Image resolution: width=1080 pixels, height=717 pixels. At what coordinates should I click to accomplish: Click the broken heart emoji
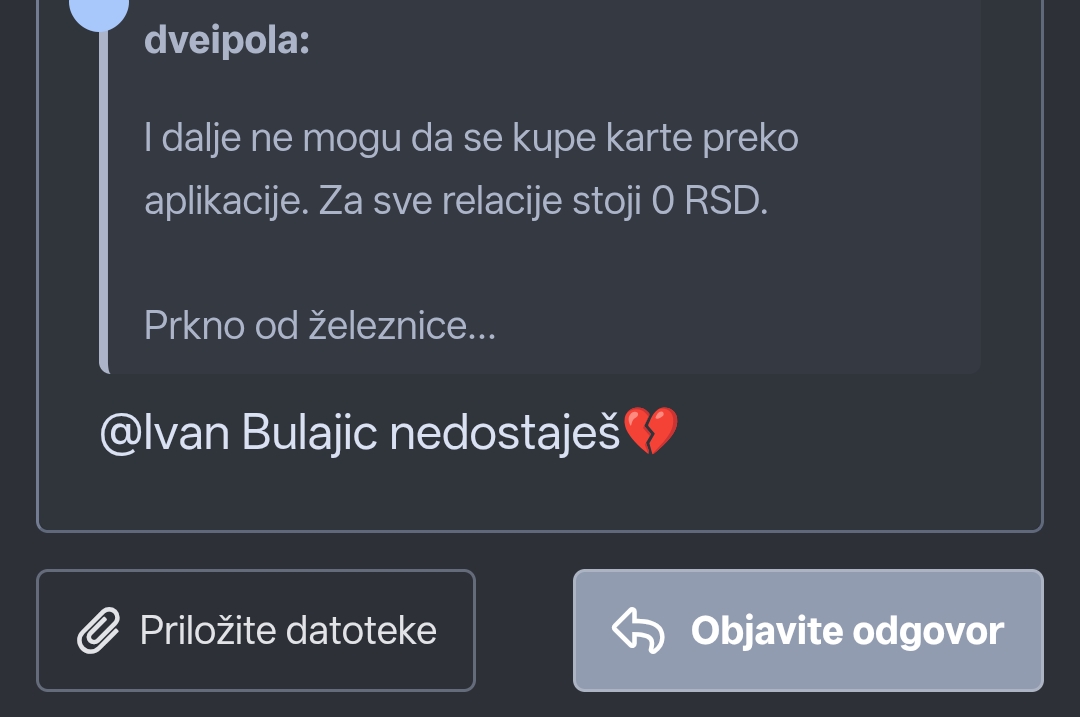[651, 433]
